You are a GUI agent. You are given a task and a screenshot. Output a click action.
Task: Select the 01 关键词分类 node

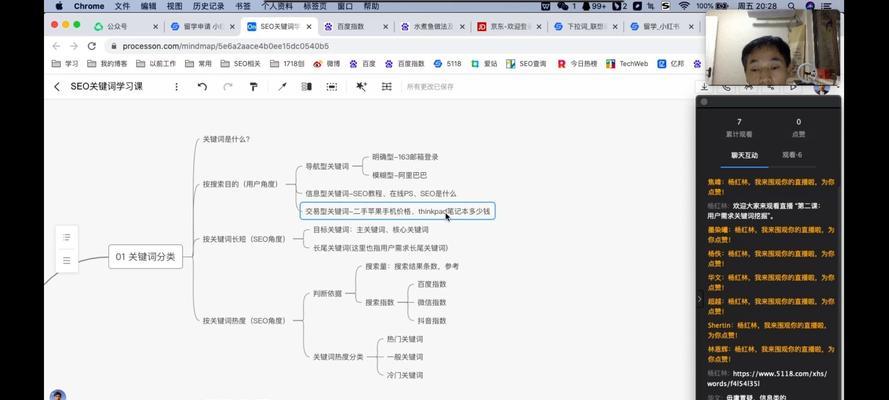click(x=146, y=257)
